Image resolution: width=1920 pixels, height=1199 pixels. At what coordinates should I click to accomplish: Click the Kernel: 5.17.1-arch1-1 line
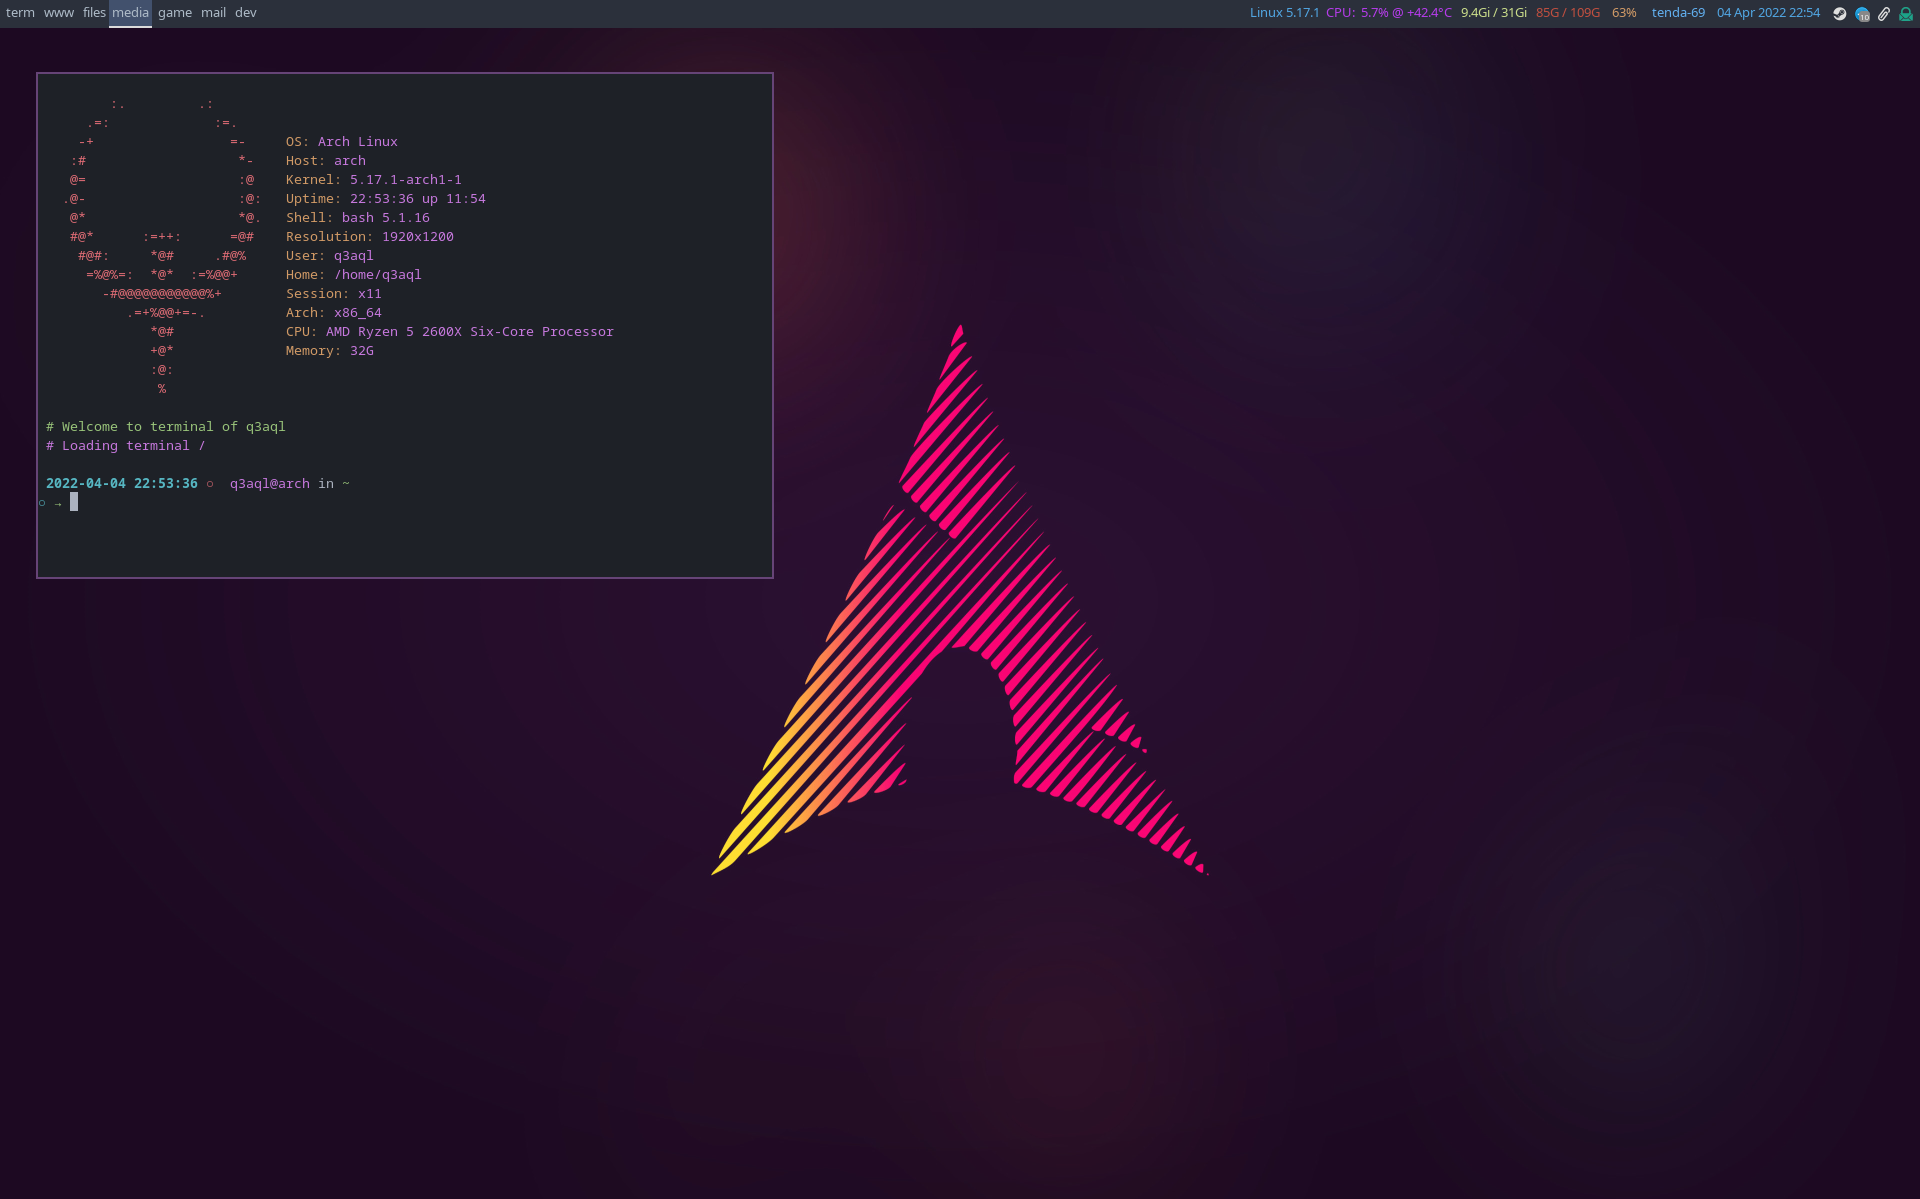[x=374, y=180]
